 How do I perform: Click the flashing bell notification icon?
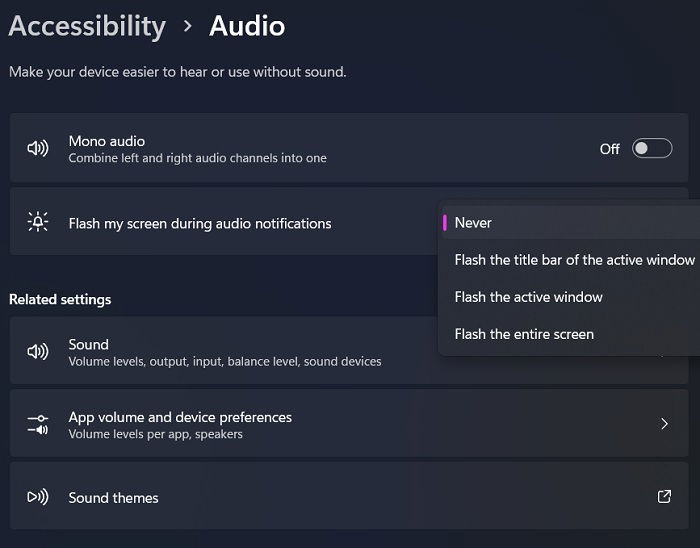(x=38, y=221)
